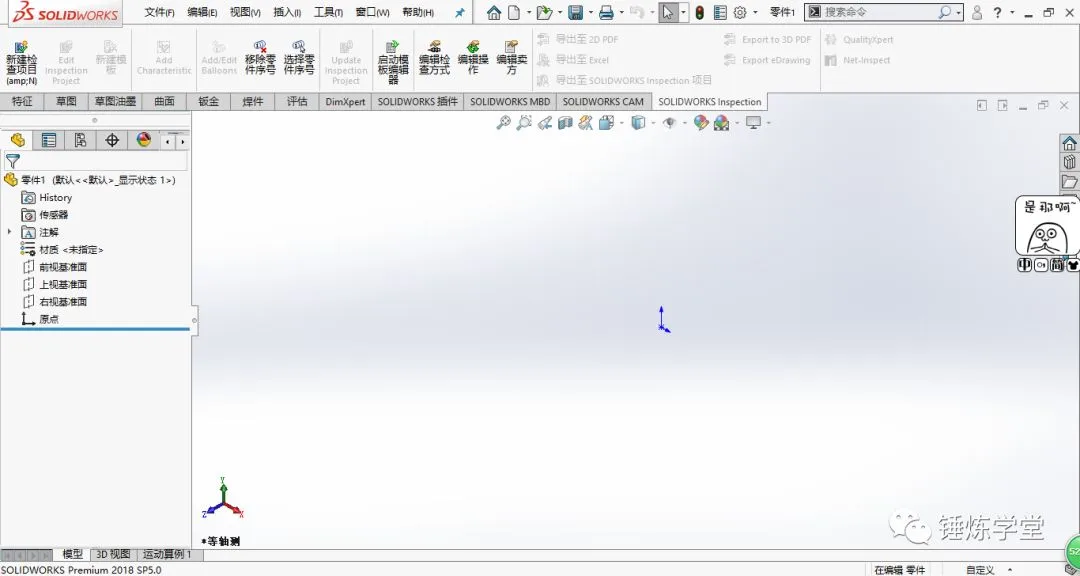Open the 窗口(W) menu
Image resolution: width=1080 pixels, height=576 pixels.
point(373,12)
